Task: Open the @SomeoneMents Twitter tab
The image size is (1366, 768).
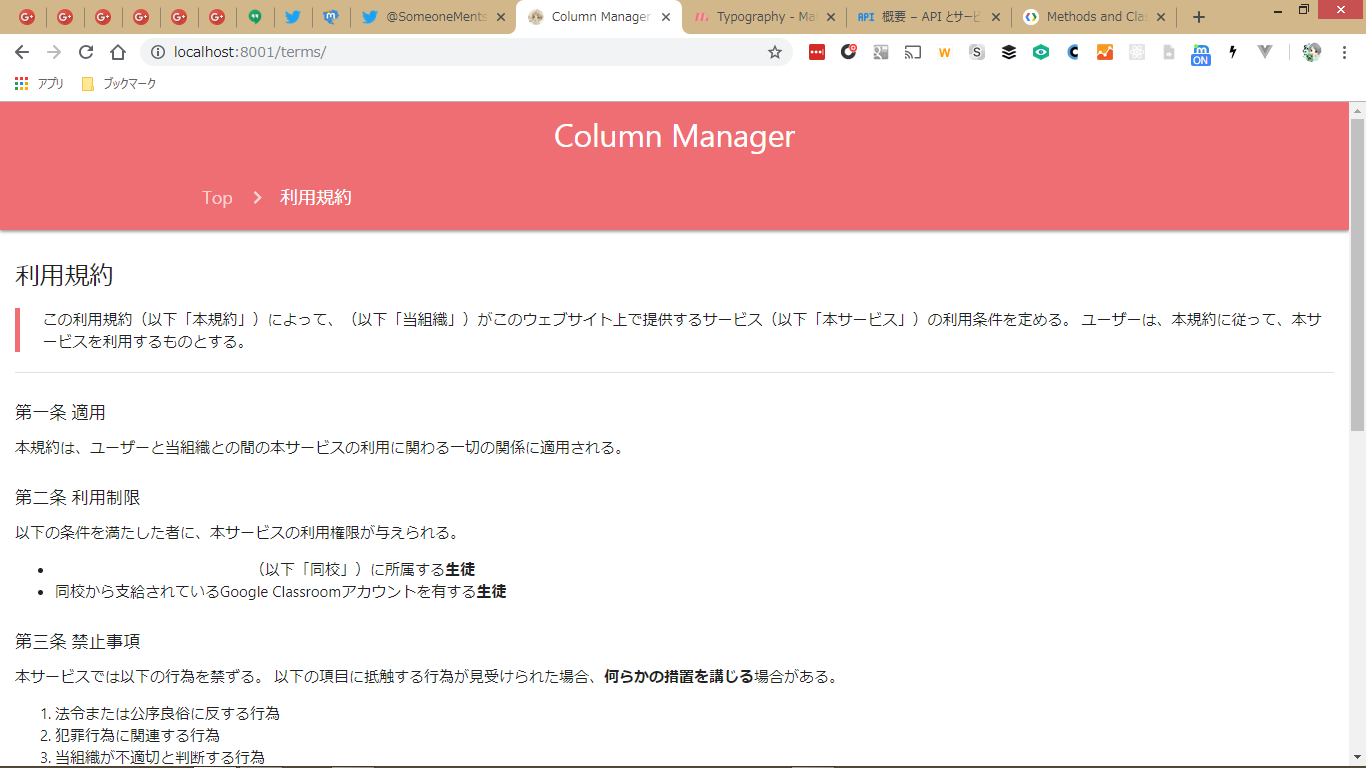Action: click(435, 17)
